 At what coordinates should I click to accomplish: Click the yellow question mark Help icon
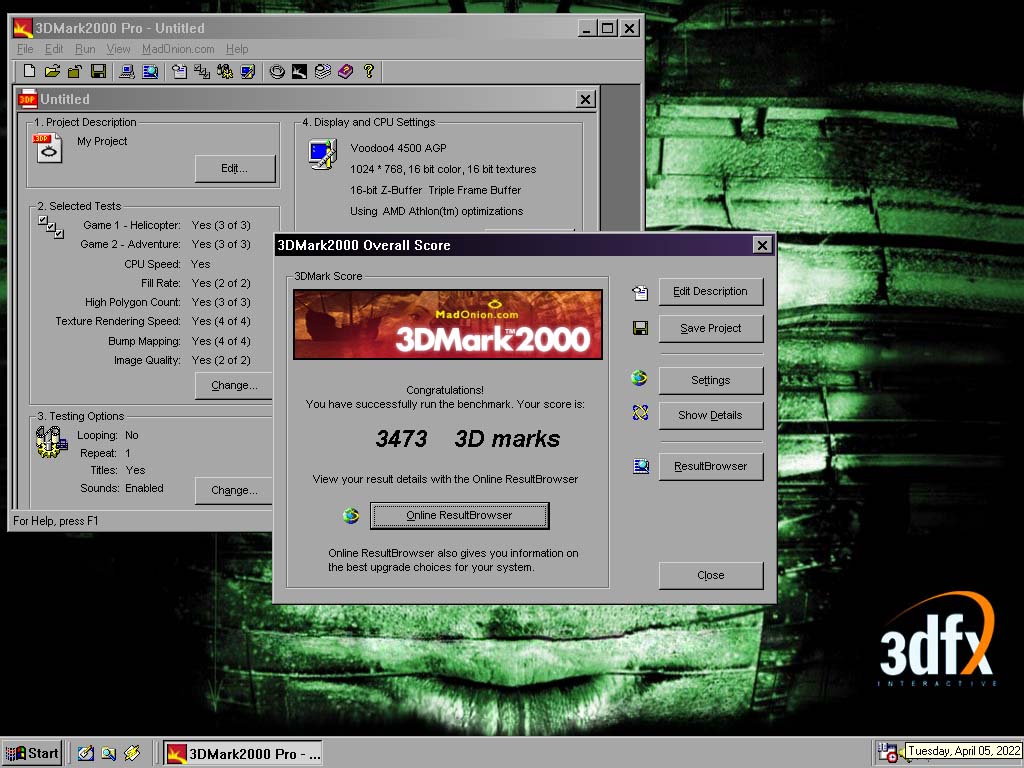pyautogui.click(x=368, y=71)
